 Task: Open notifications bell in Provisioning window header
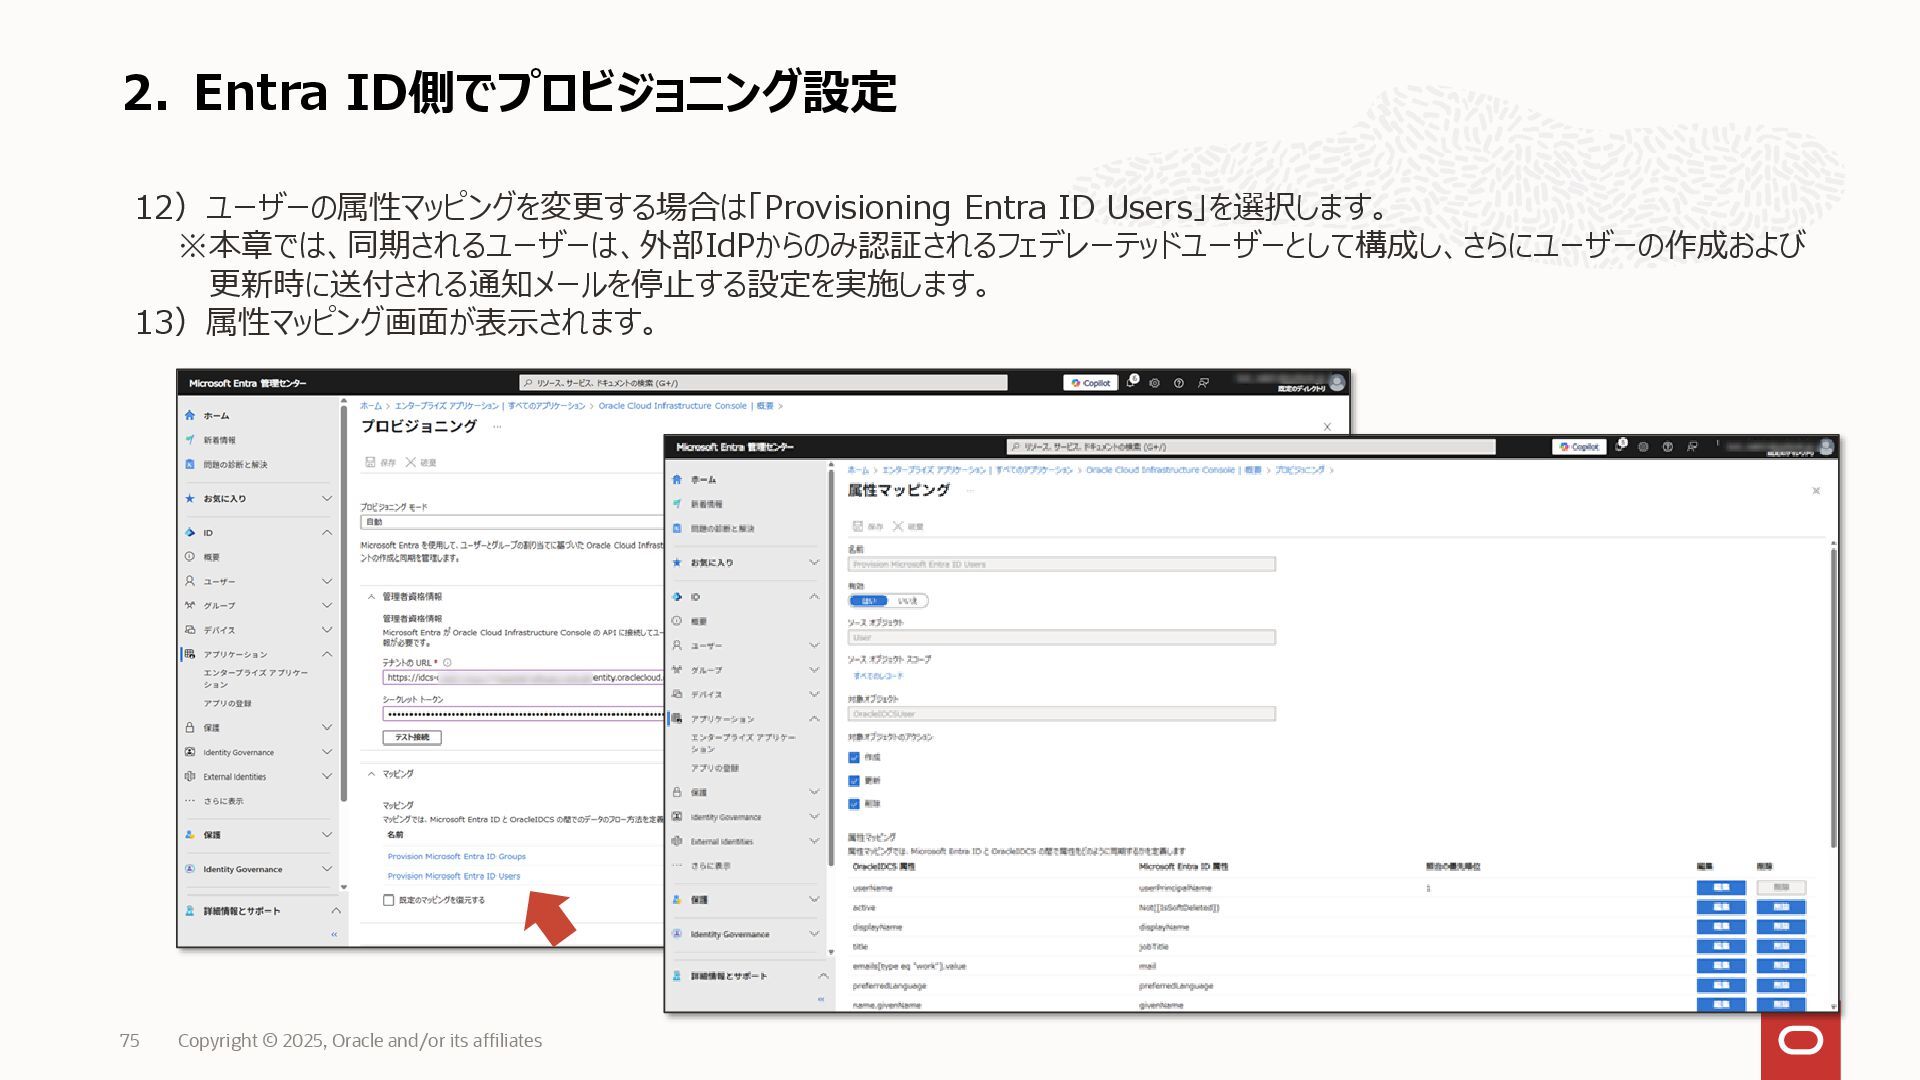coord(1131,382)
